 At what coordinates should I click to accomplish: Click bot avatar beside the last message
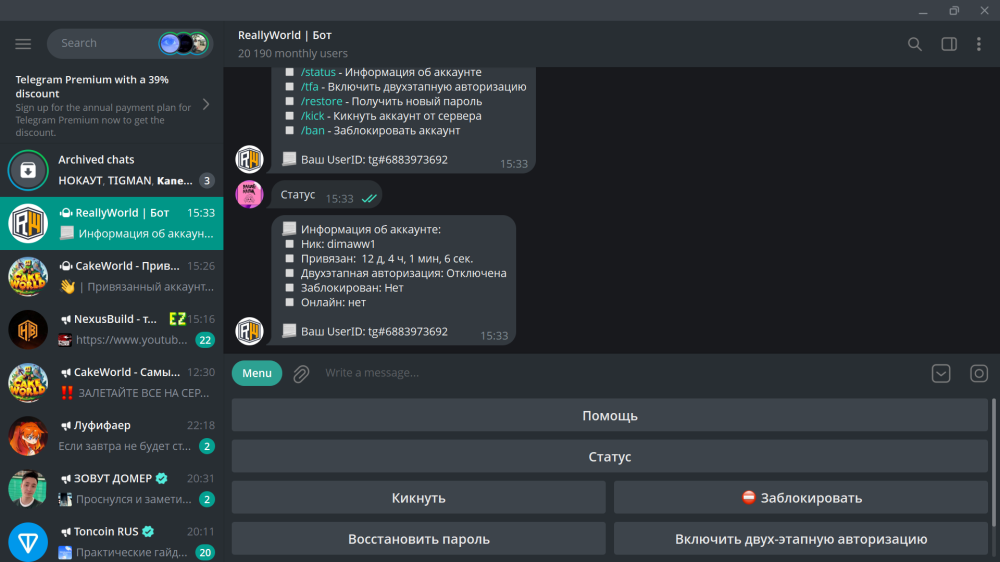click(x=249, y=331)
